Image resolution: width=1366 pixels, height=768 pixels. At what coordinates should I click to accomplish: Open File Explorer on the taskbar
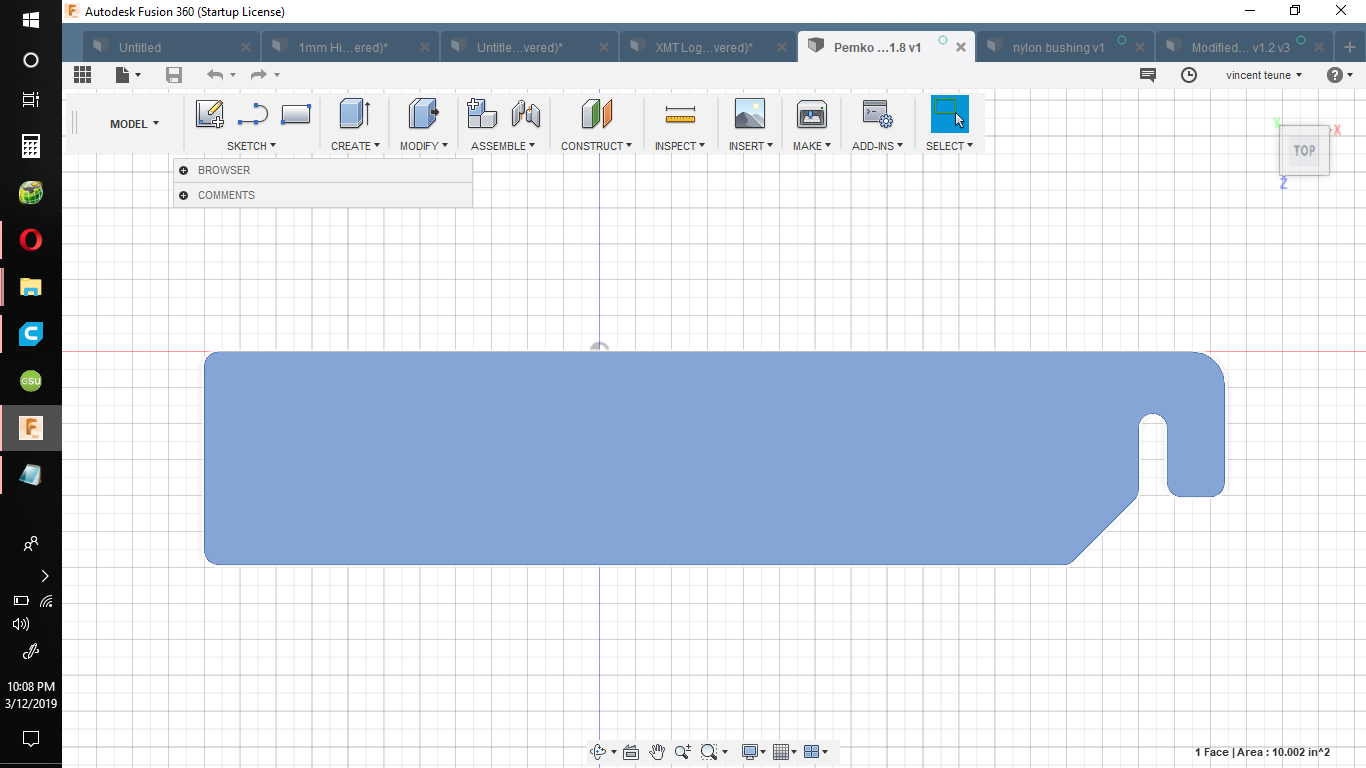pos(31,287)
